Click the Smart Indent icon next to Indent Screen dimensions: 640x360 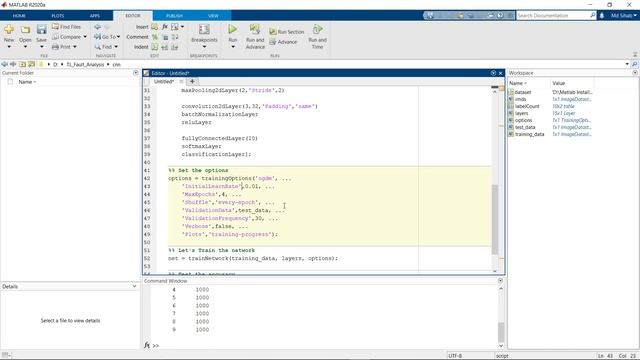pyautogui.click(x=155, y=47)
